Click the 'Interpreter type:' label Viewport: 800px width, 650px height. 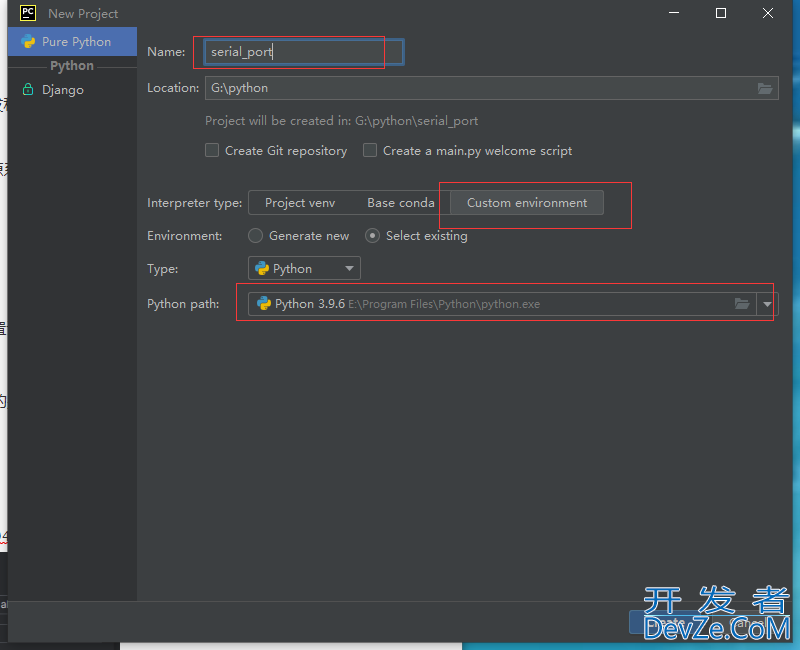tap(194, 203)
